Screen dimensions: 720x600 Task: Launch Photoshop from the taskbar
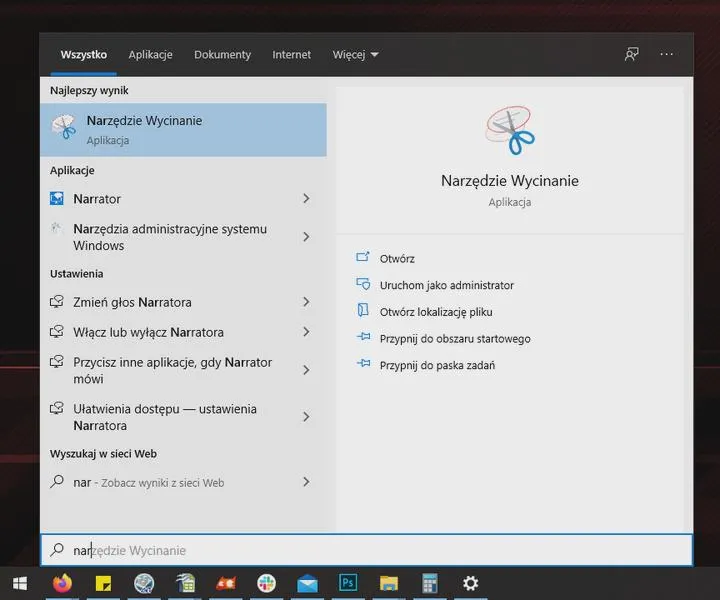tap(348, 583)
